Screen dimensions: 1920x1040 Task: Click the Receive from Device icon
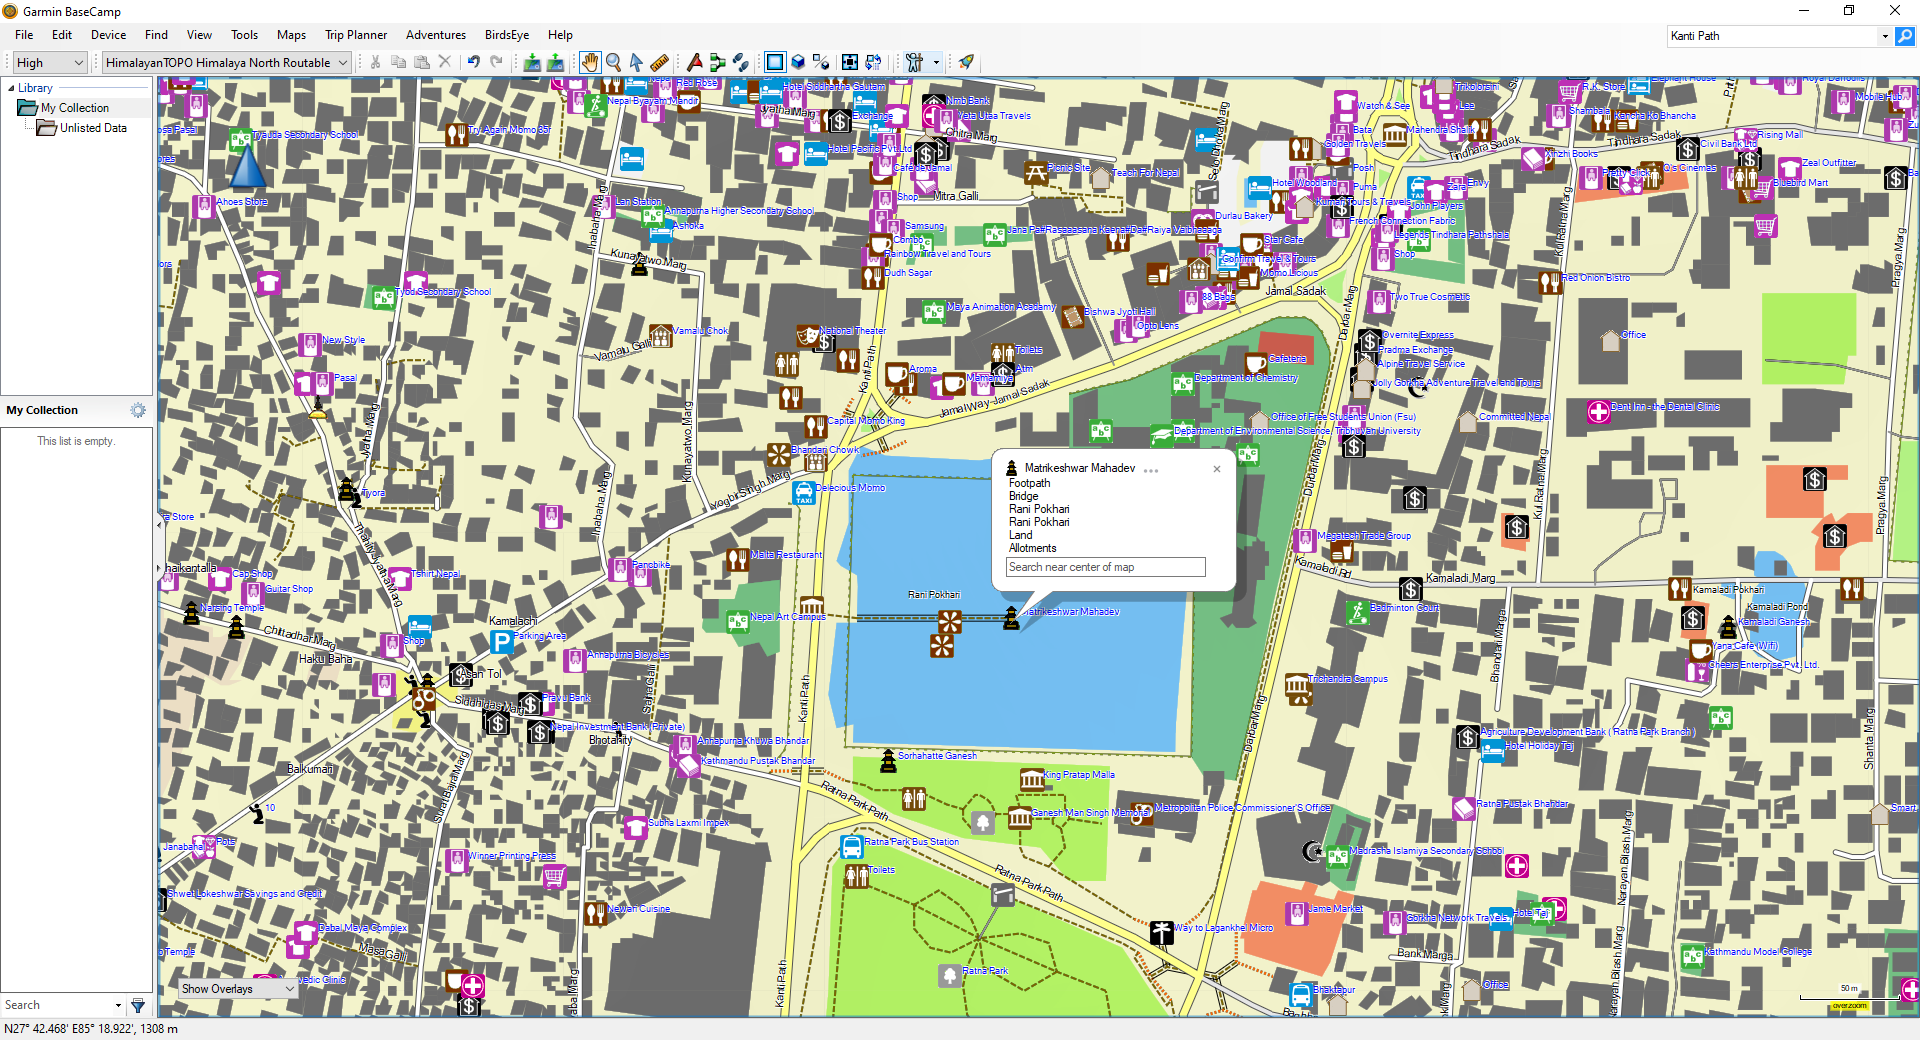(555, 62)
